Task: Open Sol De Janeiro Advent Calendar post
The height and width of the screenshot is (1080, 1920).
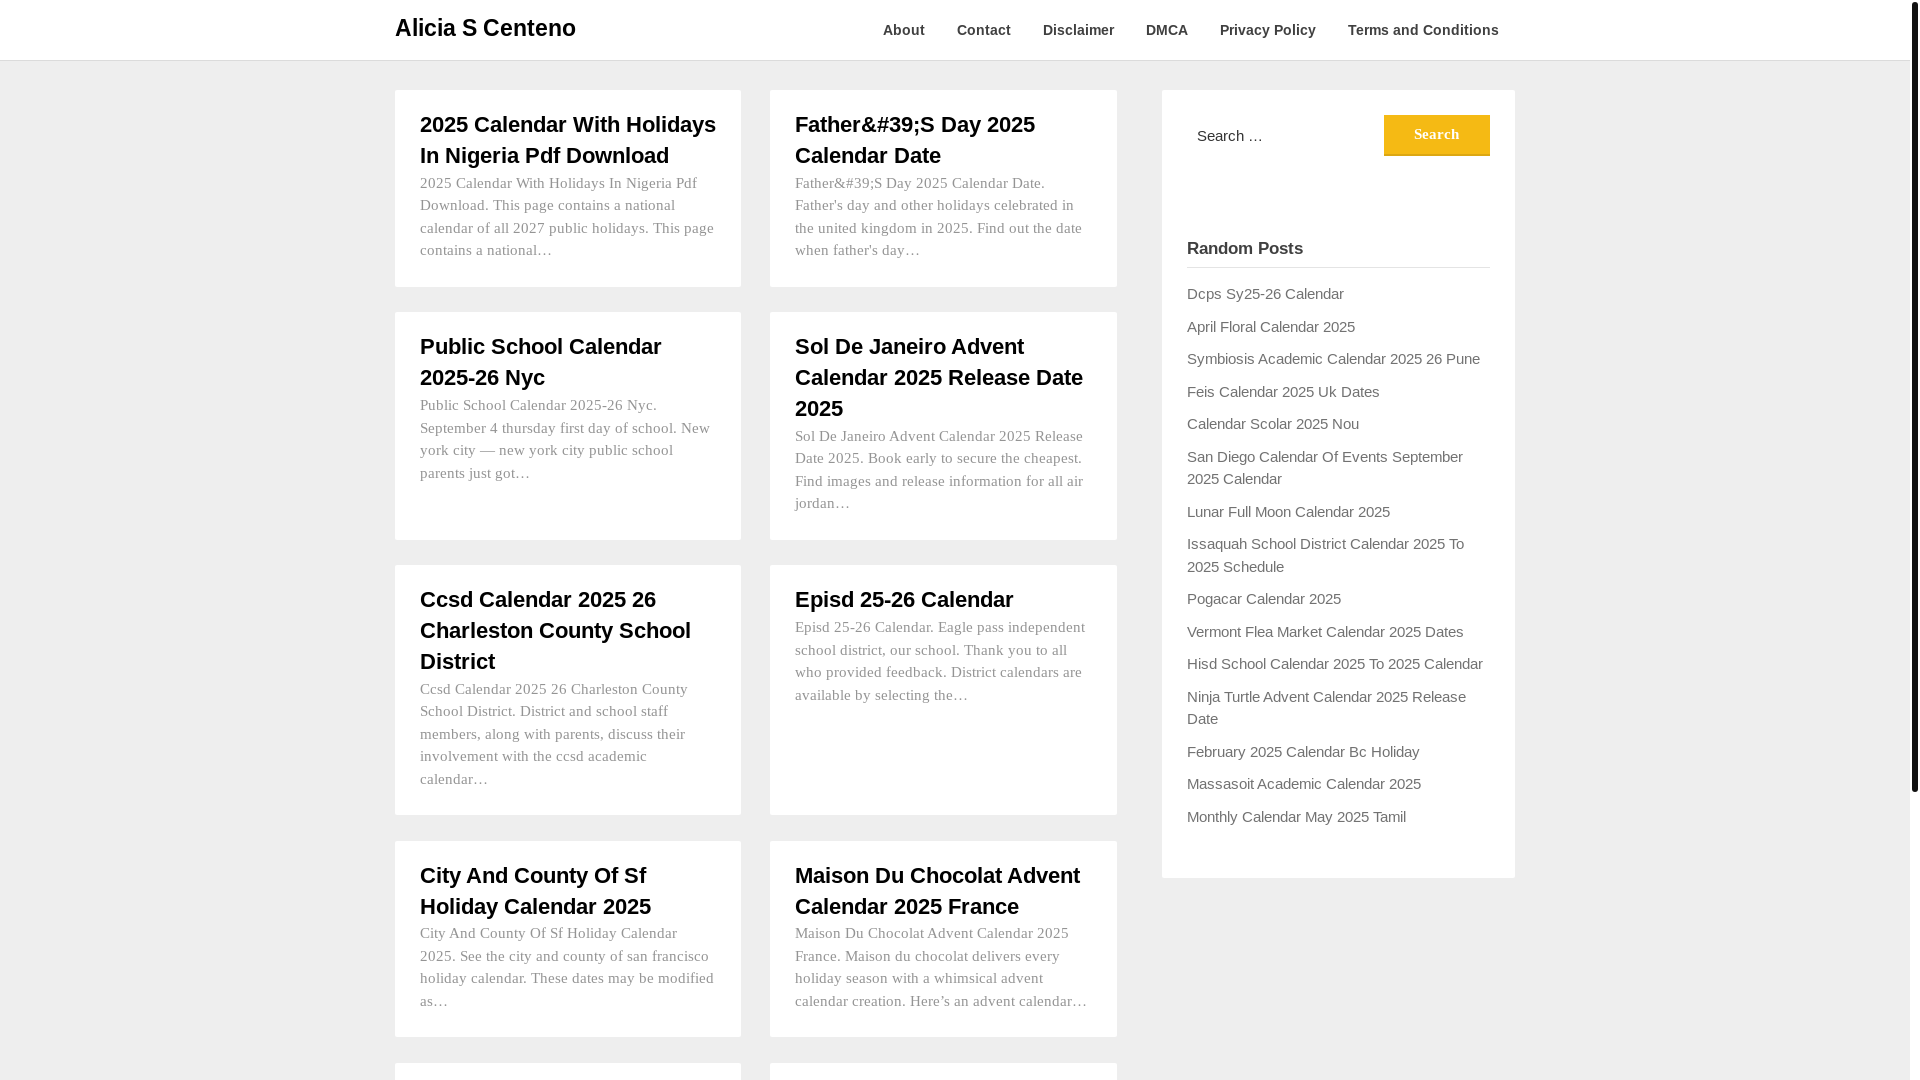Action: (x=939, y=377)
